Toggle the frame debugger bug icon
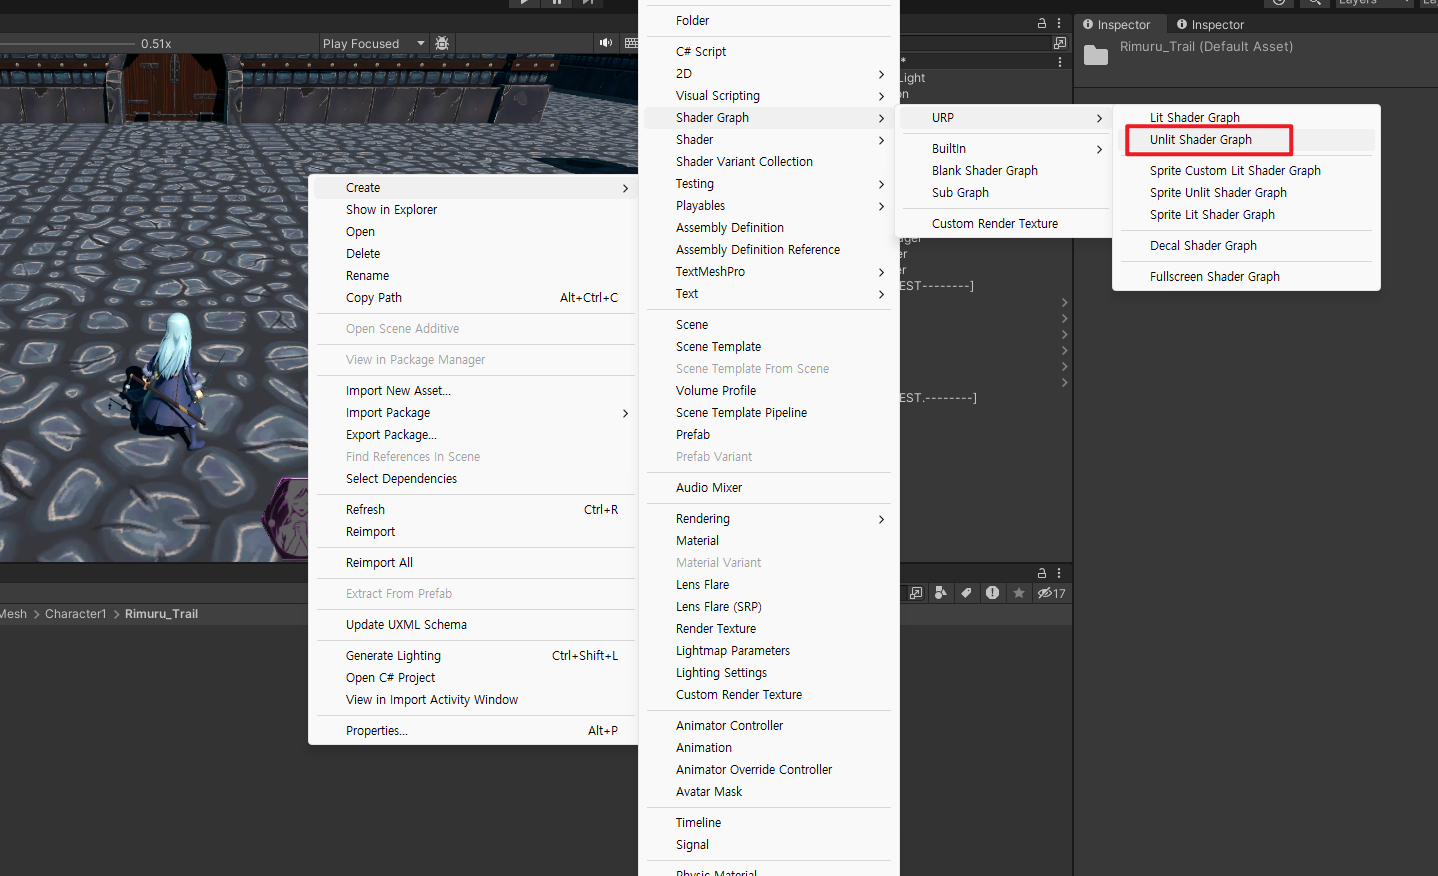The image size is (1438, 876). [x=442, y=43]
